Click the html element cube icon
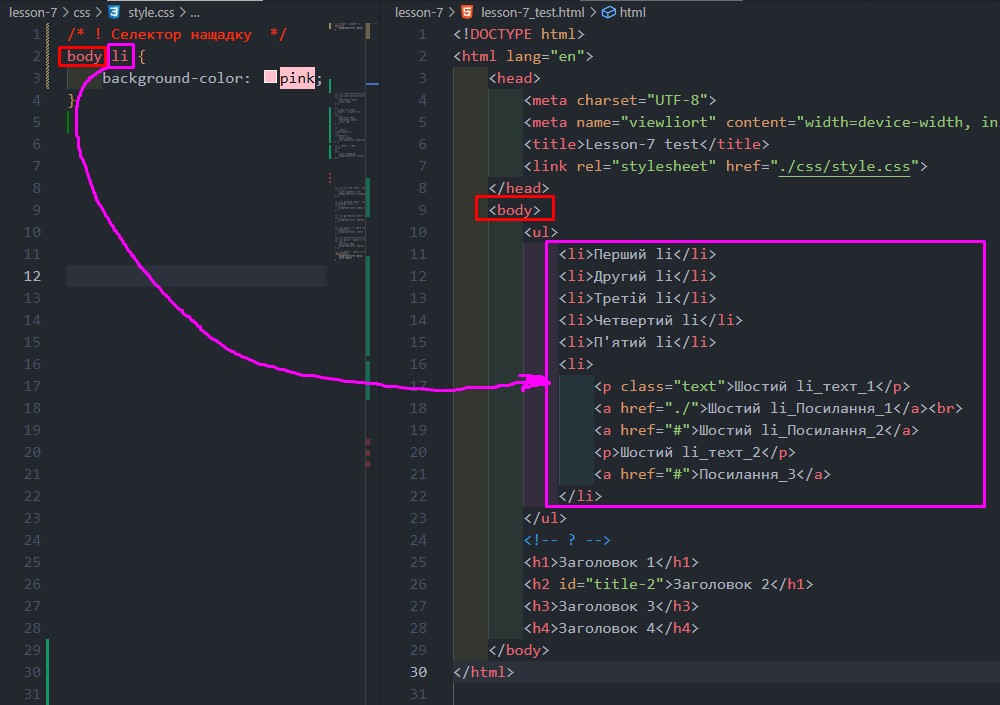The image size is (1000, 705). pyautogui.click(x=608, y=12)
